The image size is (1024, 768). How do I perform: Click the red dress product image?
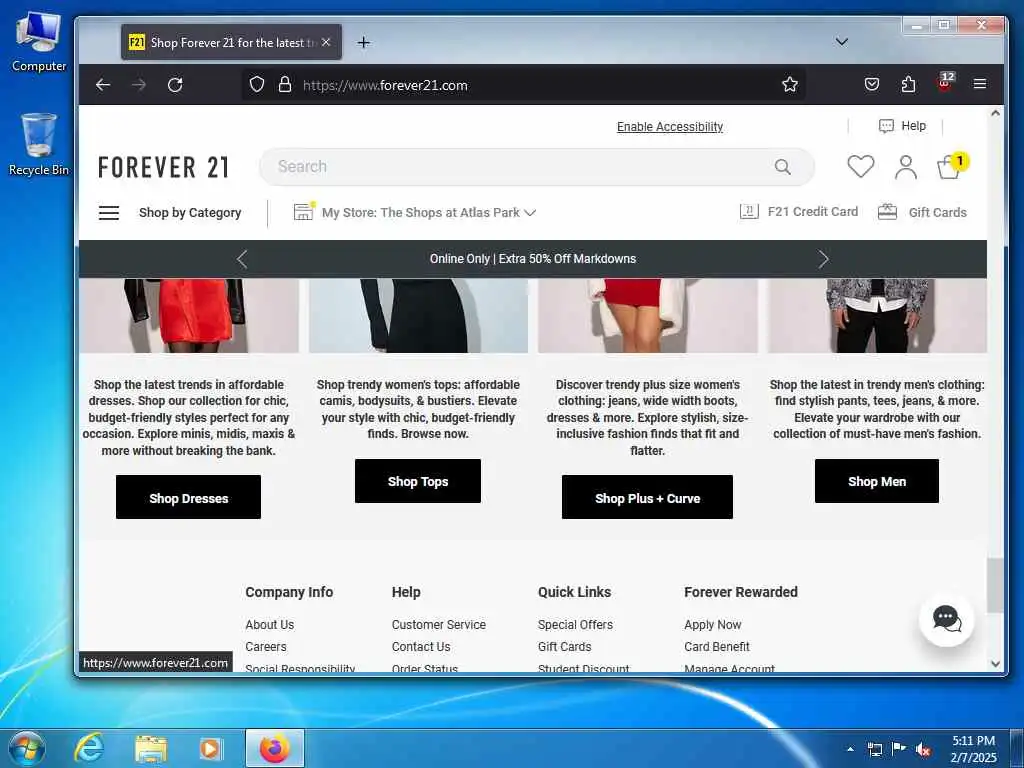click(x=189, y=315)
